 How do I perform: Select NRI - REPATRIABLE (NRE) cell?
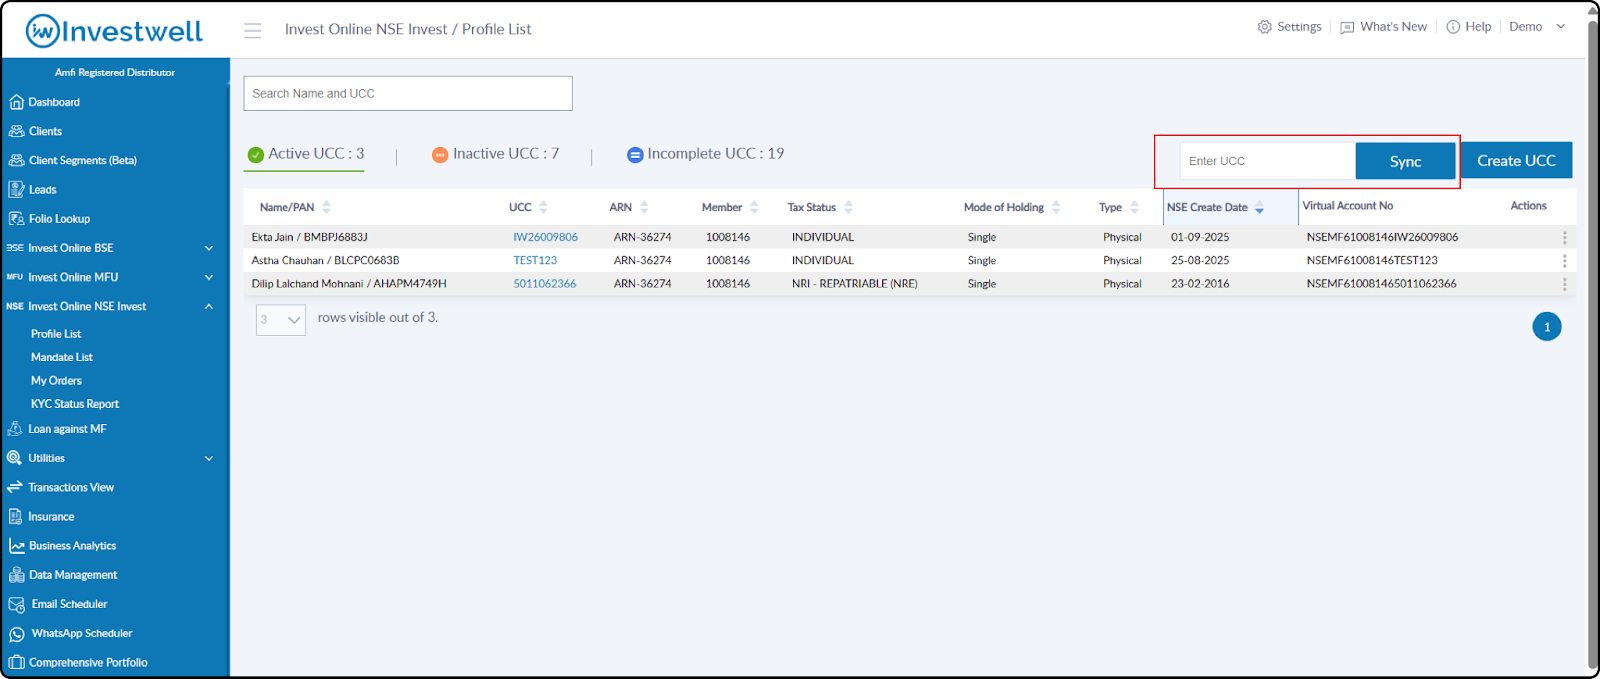pos(854,284)
